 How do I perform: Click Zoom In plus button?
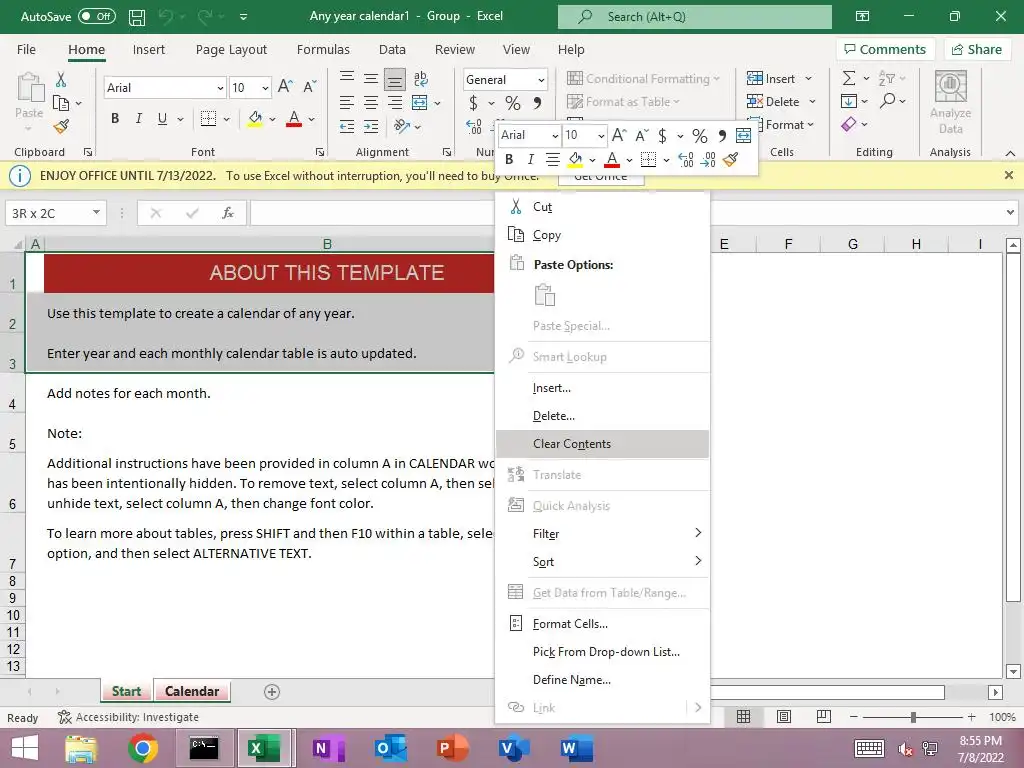(972, 717)
